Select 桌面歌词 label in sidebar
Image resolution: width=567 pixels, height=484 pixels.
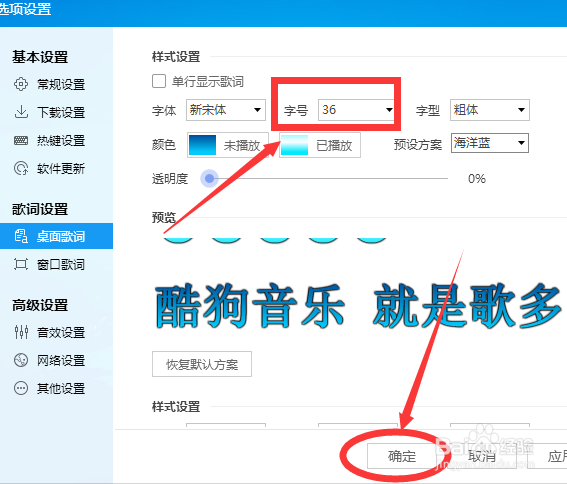point(61,236)
